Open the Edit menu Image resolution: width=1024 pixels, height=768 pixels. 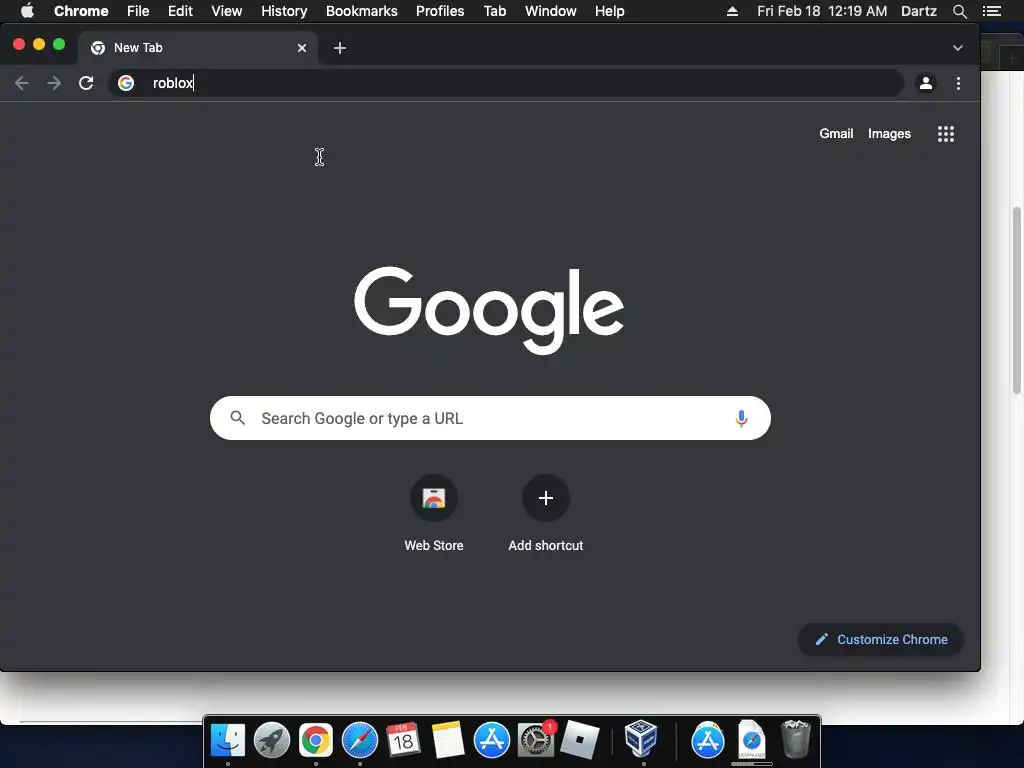tap(180, 11)
